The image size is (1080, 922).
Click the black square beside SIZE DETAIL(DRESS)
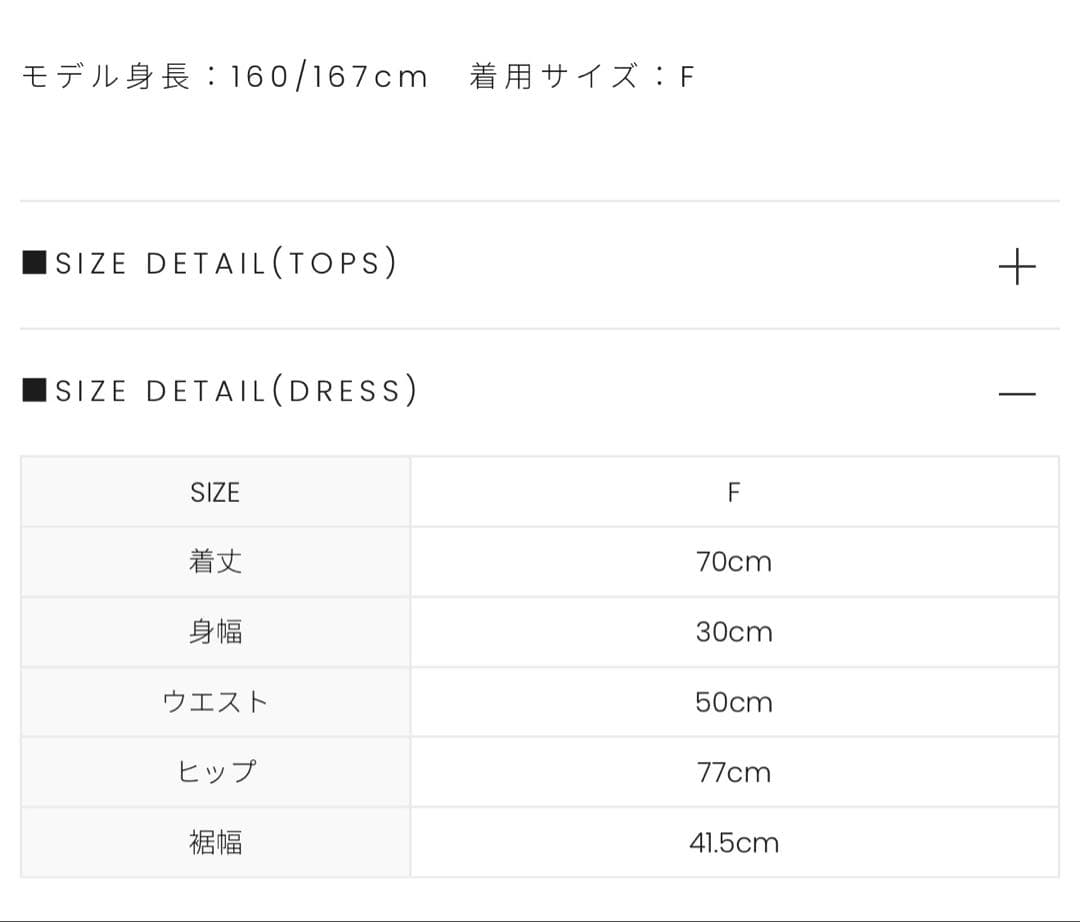[34, 390]
